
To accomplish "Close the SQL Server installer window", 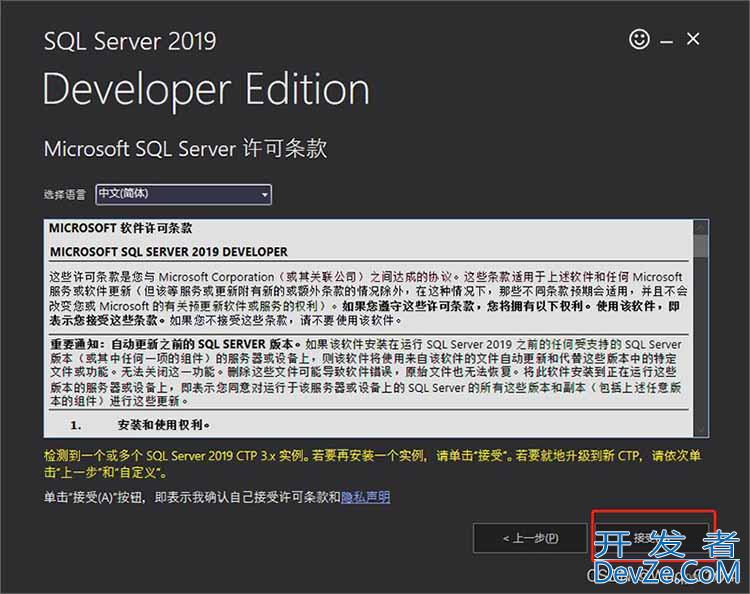I will point(693,39).
